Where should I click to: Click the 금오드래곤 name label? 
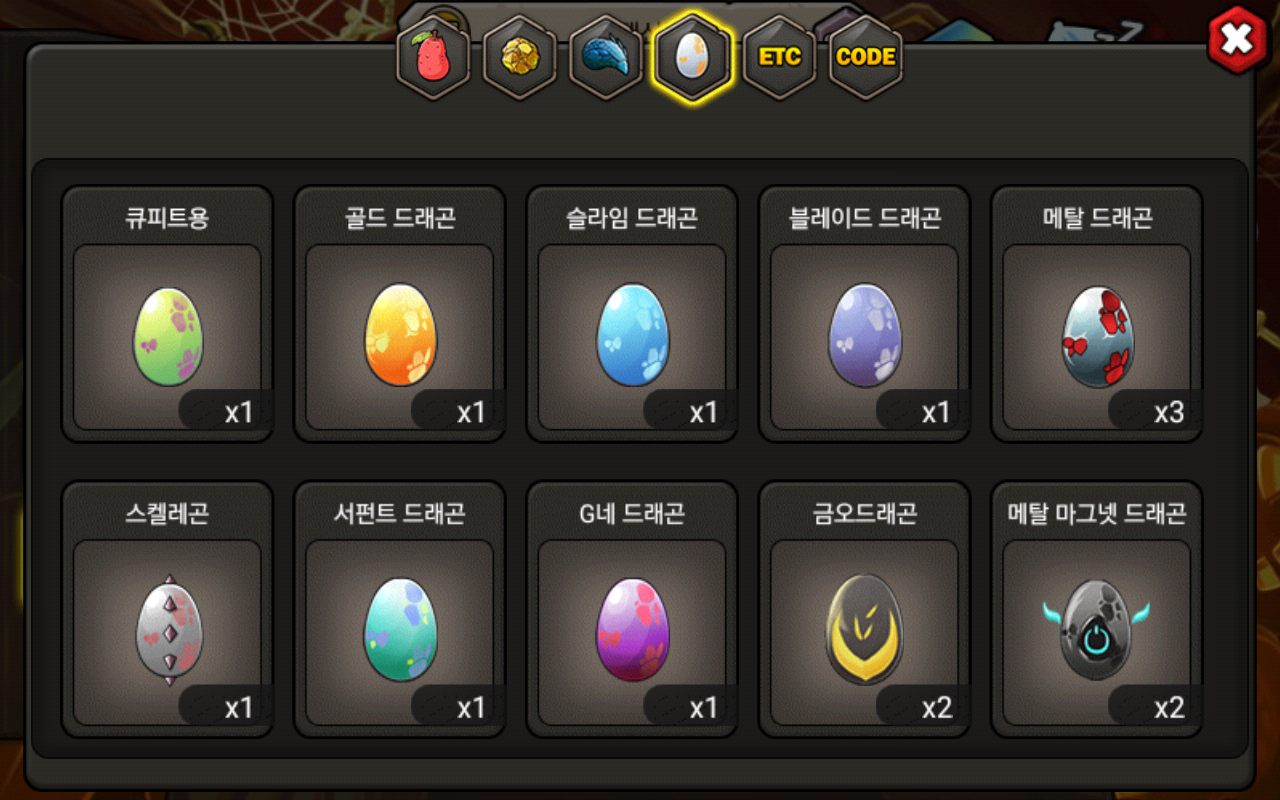point(865,514)
